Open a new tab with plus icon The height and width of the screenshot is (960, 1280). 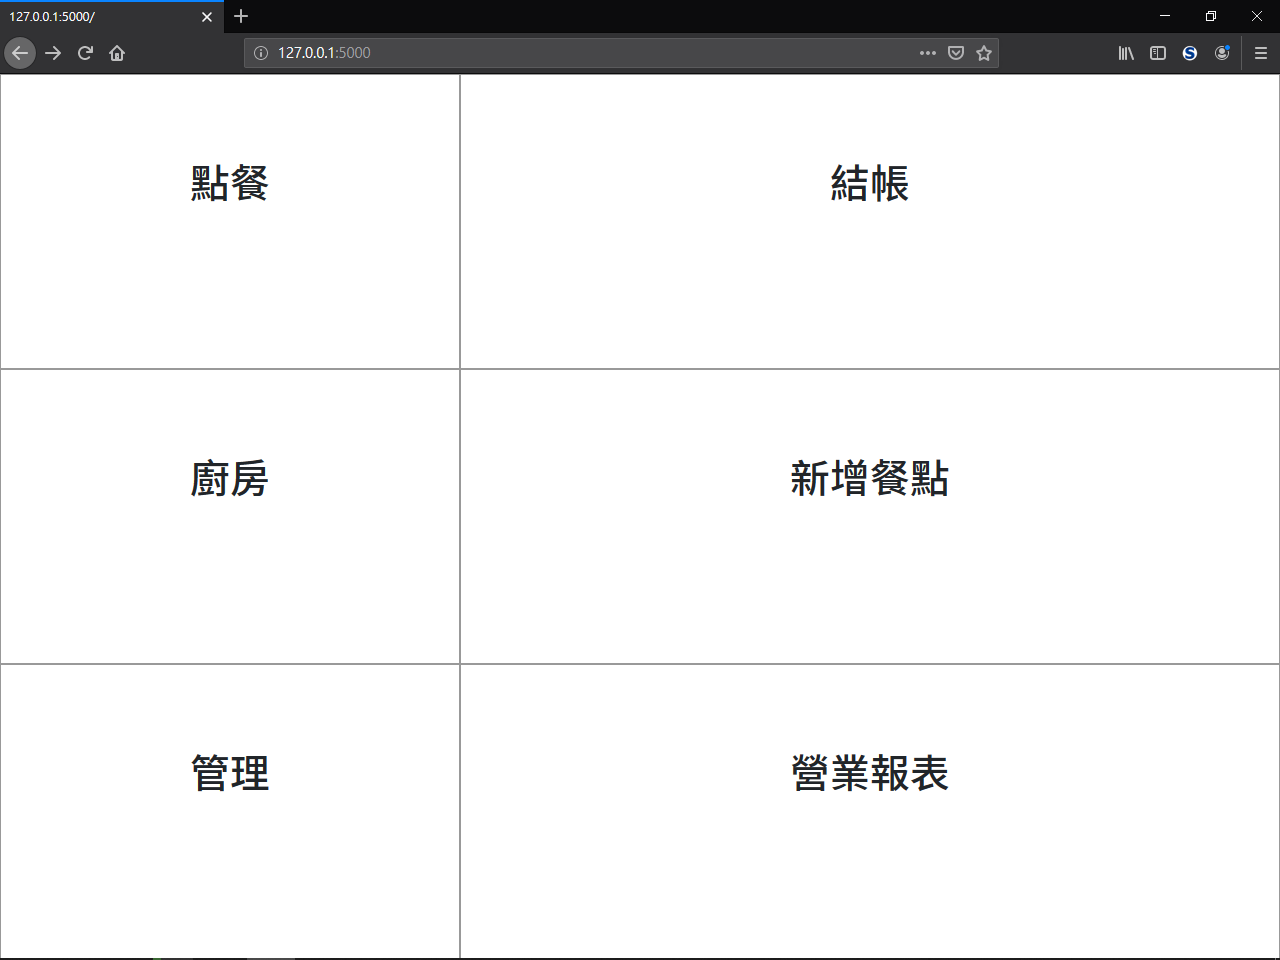[x=241, y=16]
